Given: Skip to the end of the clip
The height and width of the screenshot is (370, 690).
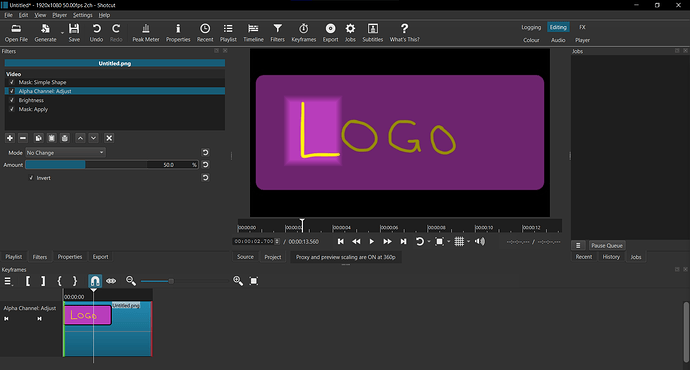Looking at the screenshot, I should tap(403, 242).
